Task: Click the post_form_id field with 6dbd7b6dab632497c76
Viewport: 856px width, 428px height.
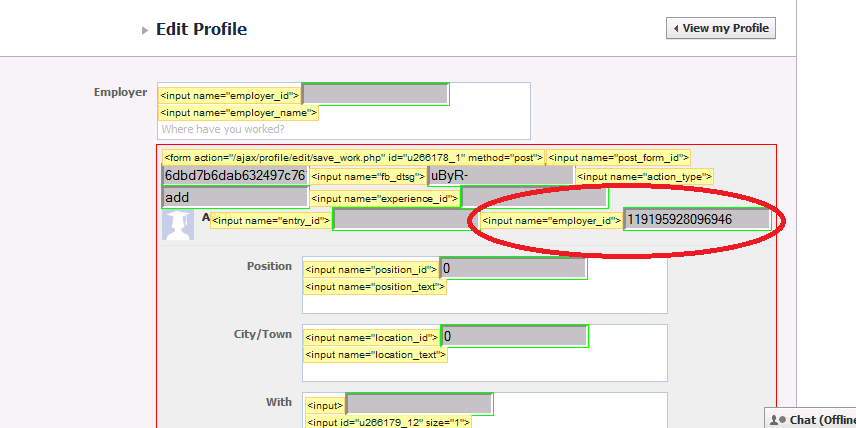Action: pyautogui.click(x=234, y=176)
